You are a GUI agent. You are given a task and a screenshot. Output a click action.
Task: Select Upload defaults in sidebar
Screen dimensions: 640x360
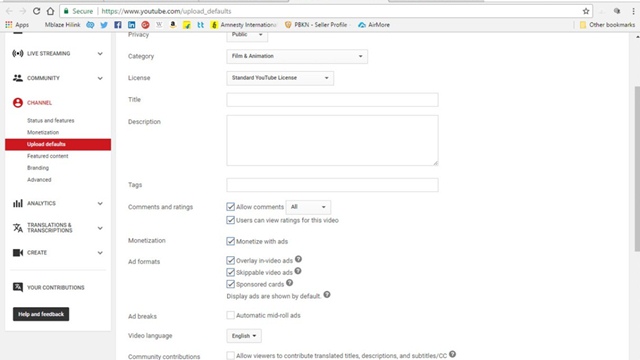coord(58,144)
